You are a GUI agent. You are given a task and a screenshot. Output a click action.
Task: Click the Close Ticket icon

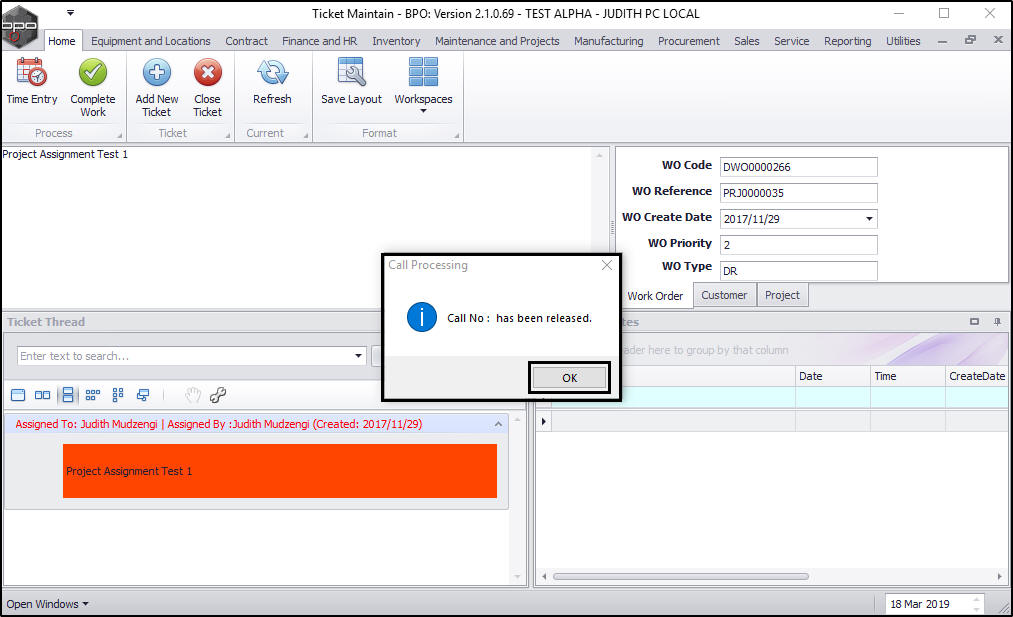(x=207, y=72)
